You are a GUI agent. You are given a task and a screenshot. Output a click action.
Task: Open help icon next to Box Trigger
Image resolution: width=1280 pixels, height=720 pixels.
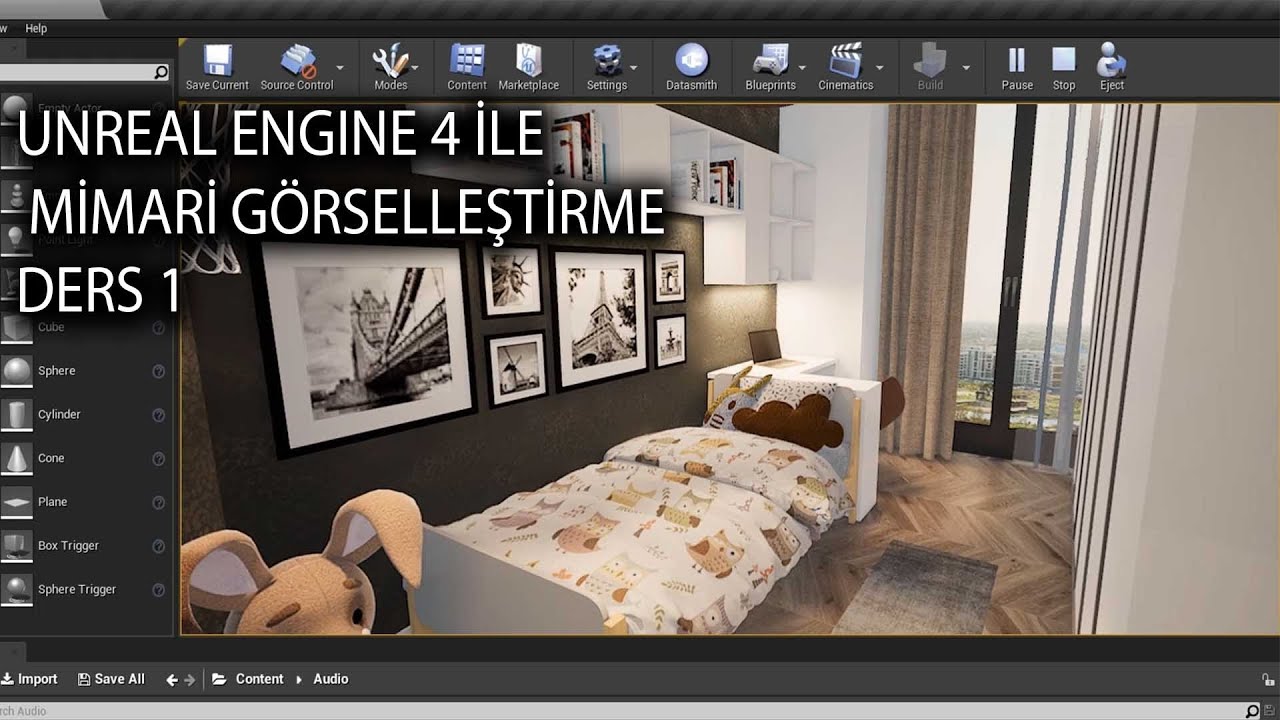pyautogui.click(x=158, y=546)
